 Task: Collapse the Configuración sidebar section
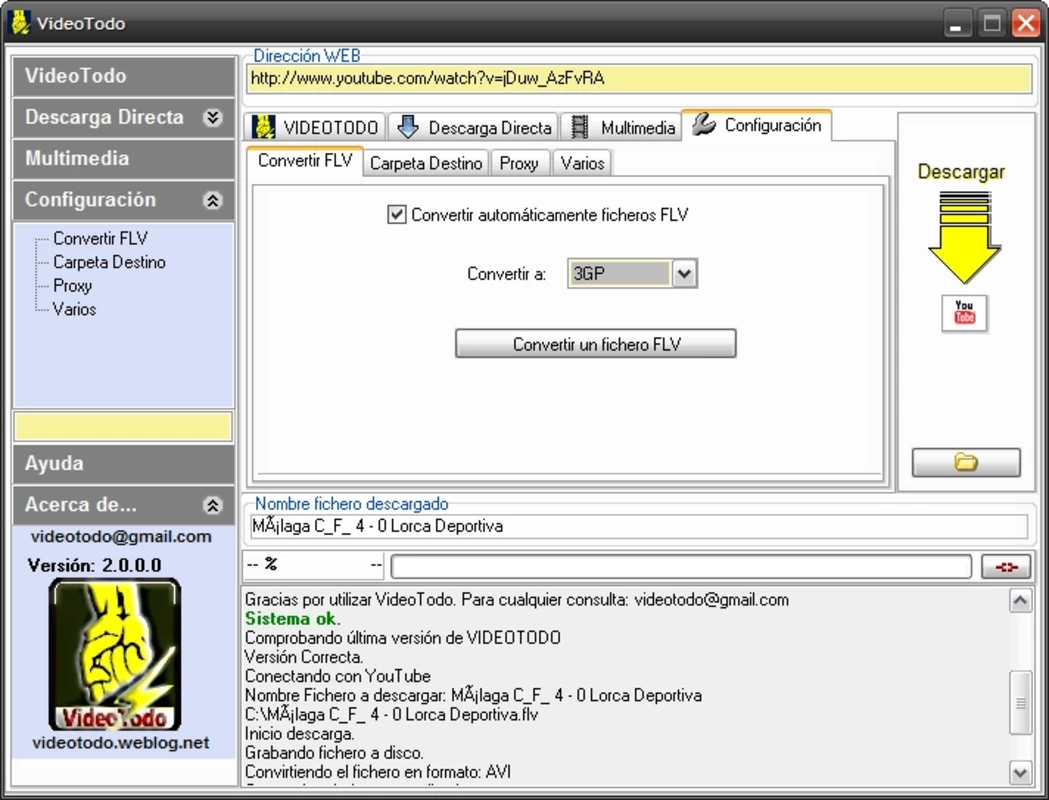212,200
